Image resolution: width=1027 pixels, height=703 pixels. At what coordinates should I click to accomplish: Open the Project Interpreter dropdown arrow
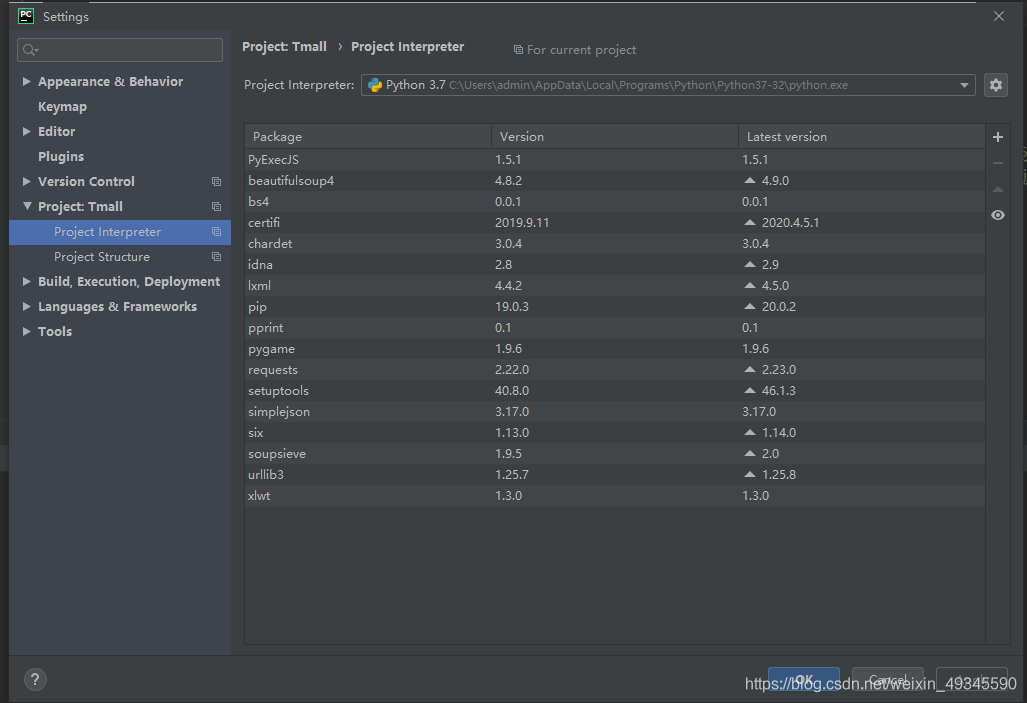(x=964, y=85)
